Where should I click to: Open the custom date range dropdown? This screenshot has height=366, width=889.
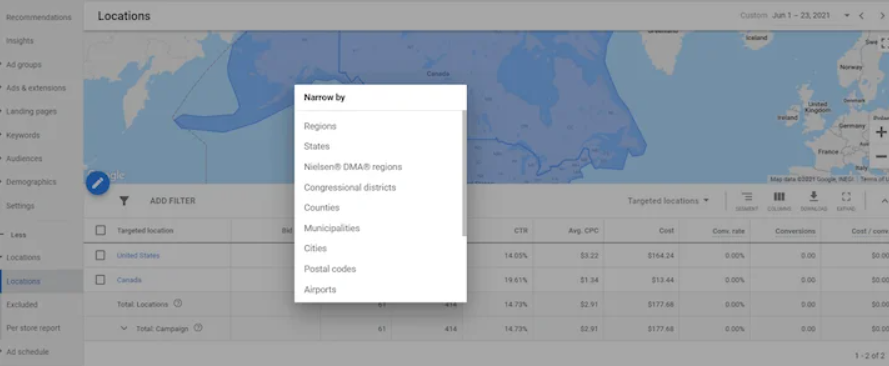(846, 16)
